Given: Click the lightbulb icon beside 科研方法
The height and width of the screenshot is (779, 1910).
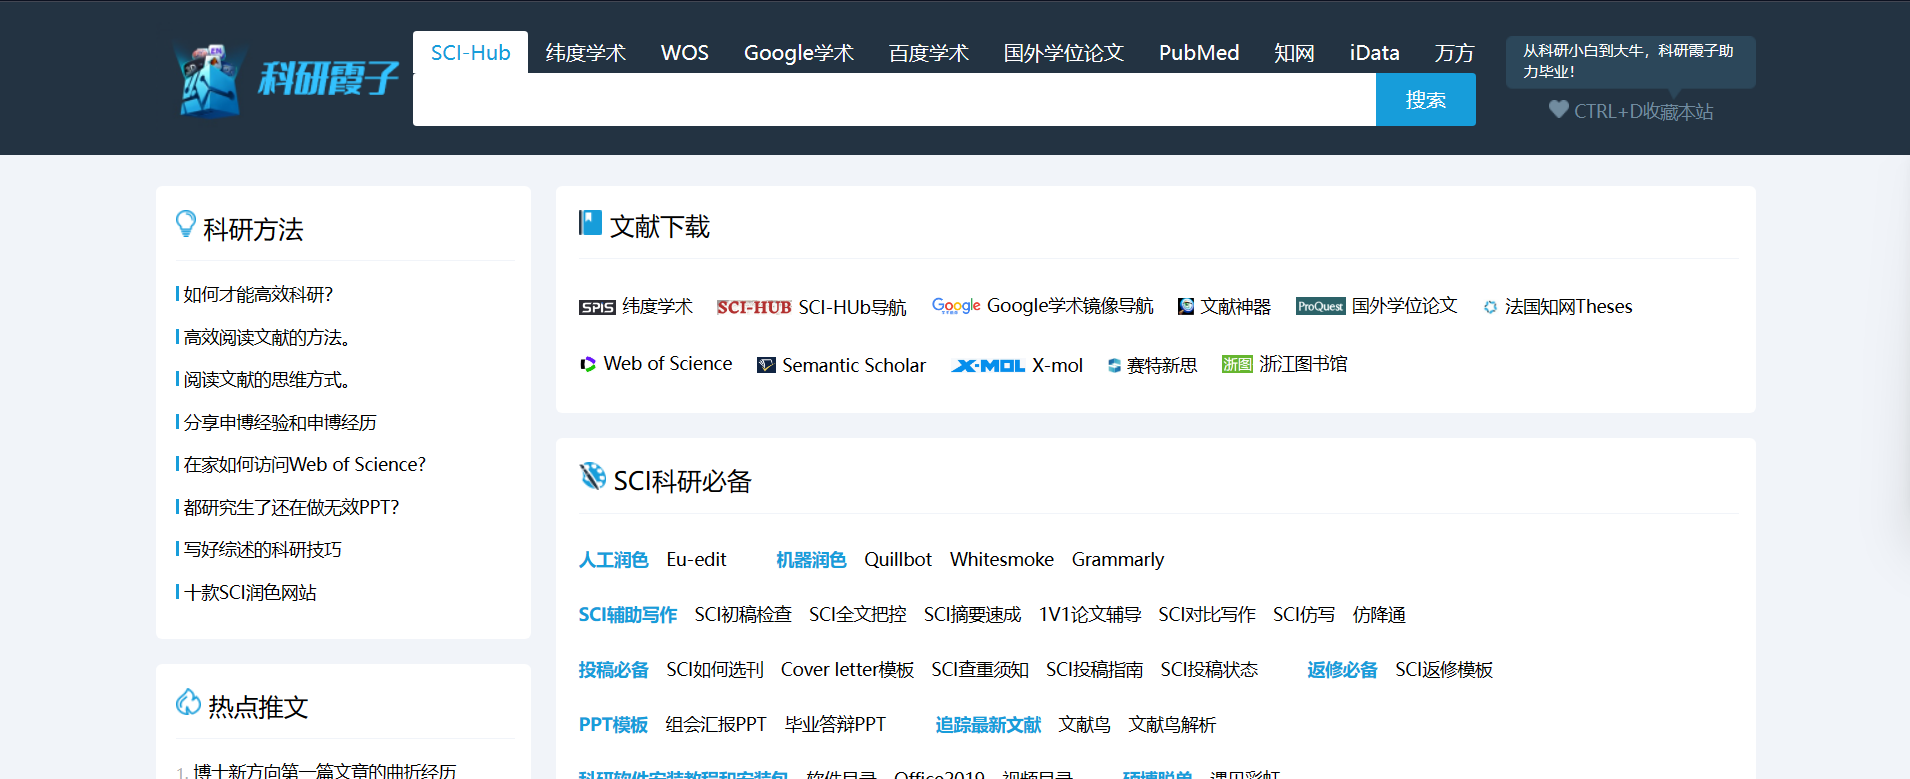Looking at the screenshot, I should tap(186, 224).
